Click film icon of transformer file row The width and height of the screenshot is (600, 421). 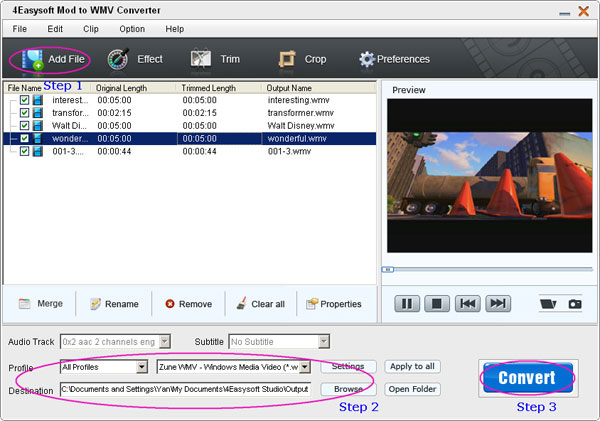(x=38, y=113)
